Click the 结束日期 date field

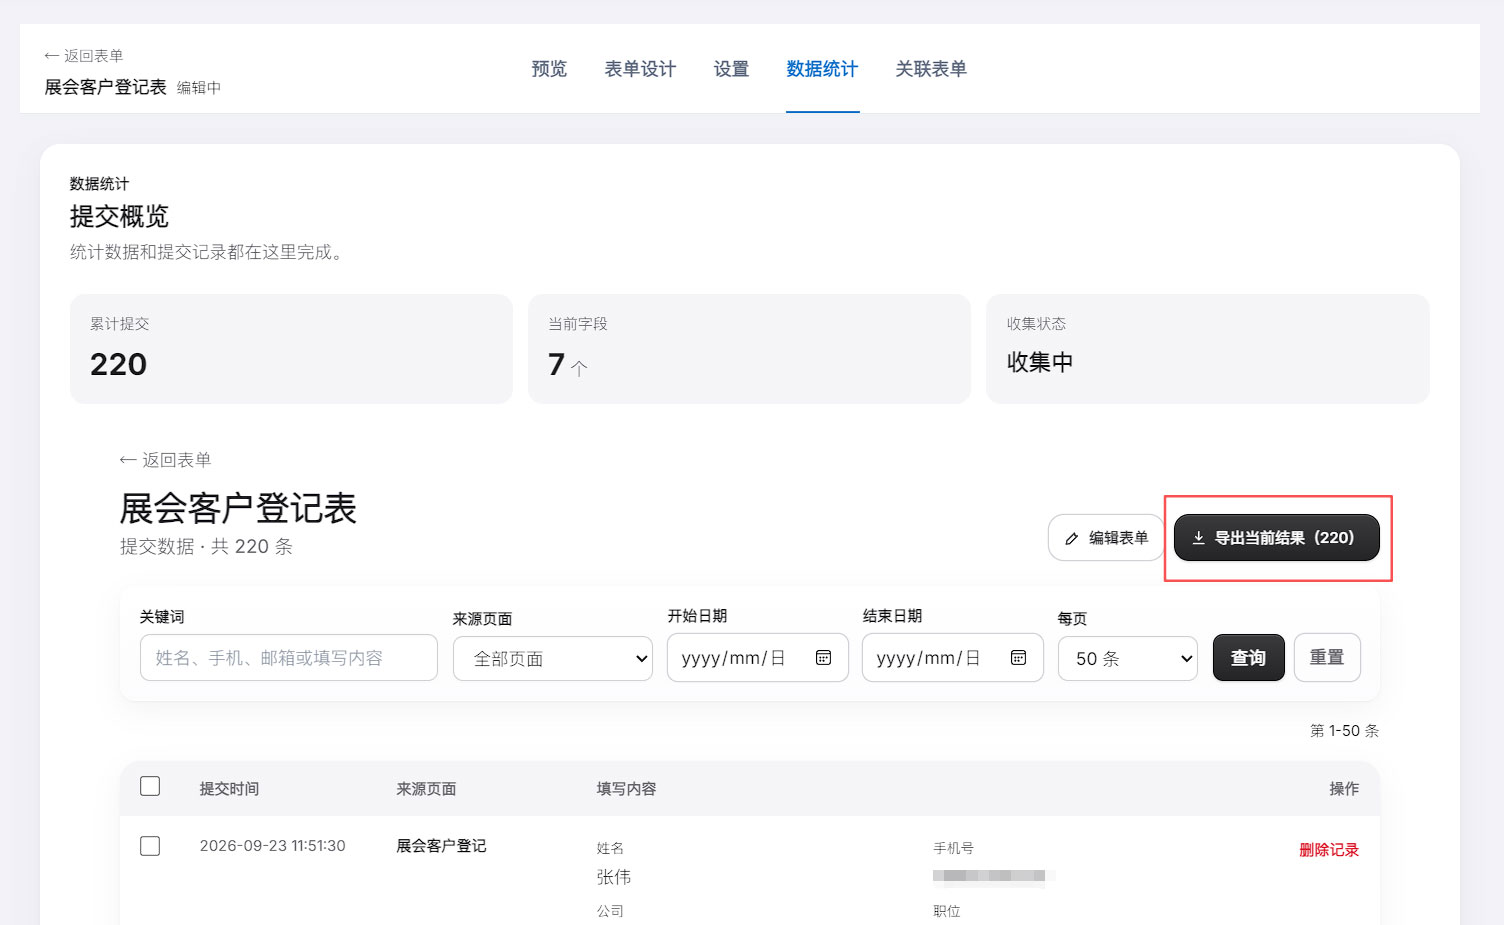coord(953,658)
